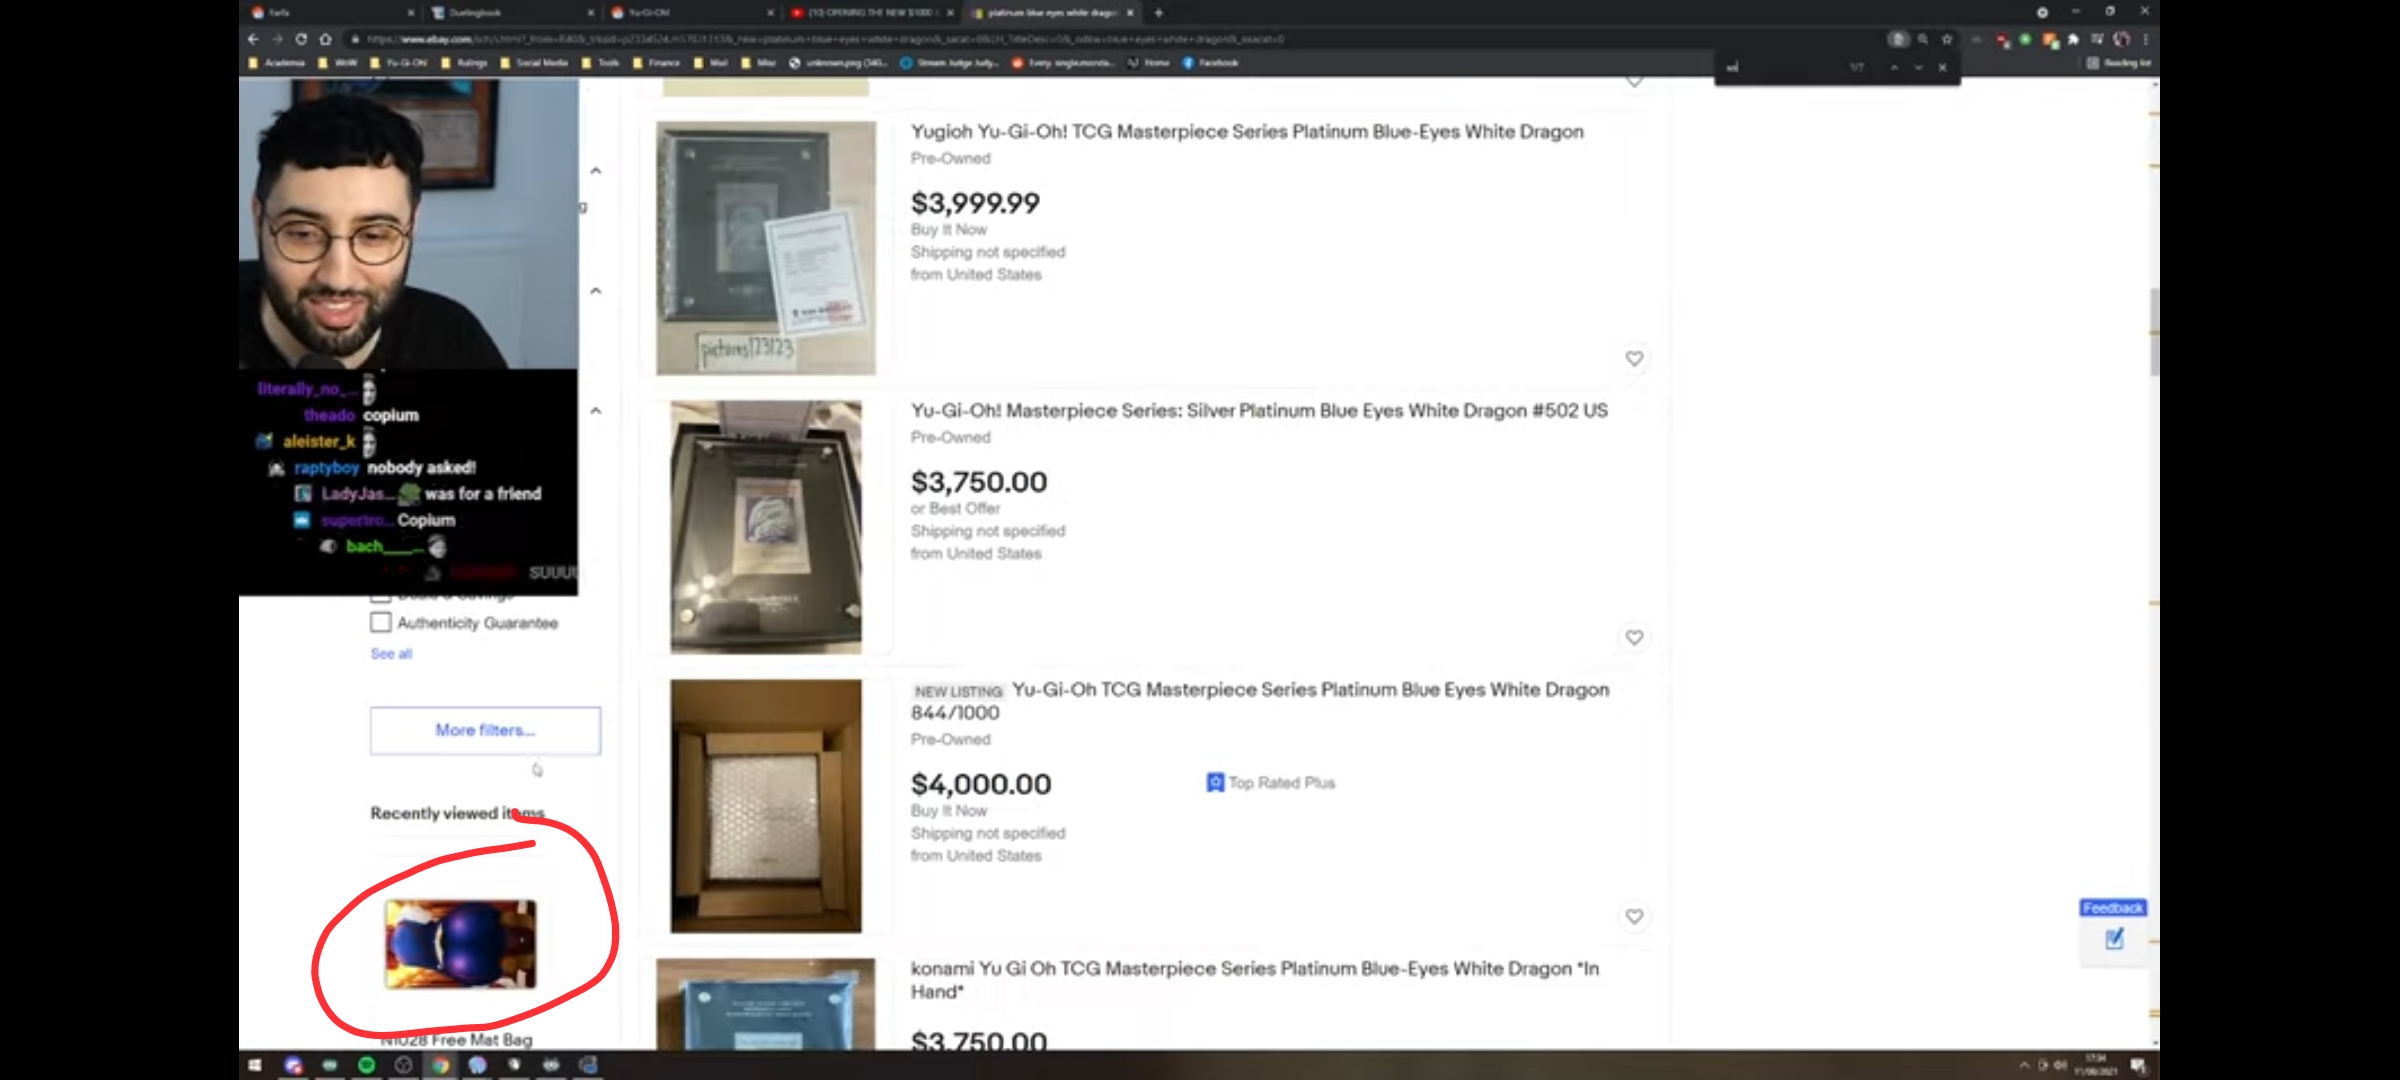The width and height of the screenshot is (2400, 1080).
Task: Open the Yu-Gi-Oh bookmarks folder
Action: (398, 63)
